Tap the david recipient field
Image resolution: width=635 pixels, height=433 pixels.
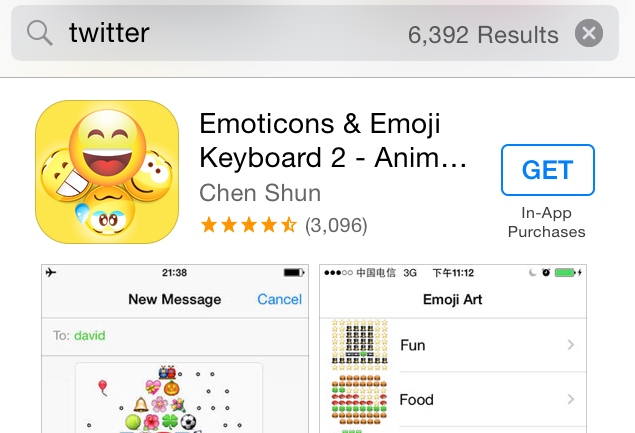tap(175, 336)
